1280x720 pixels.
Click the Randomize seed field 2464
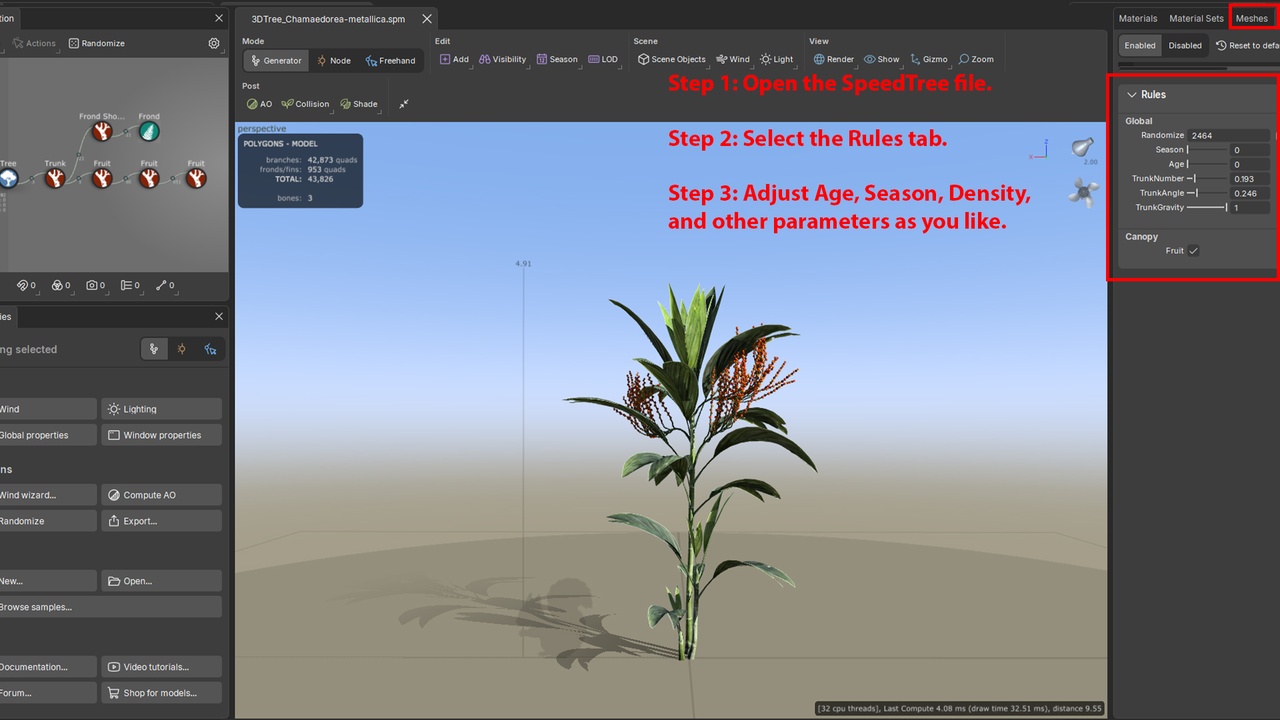pos(1229,135)
